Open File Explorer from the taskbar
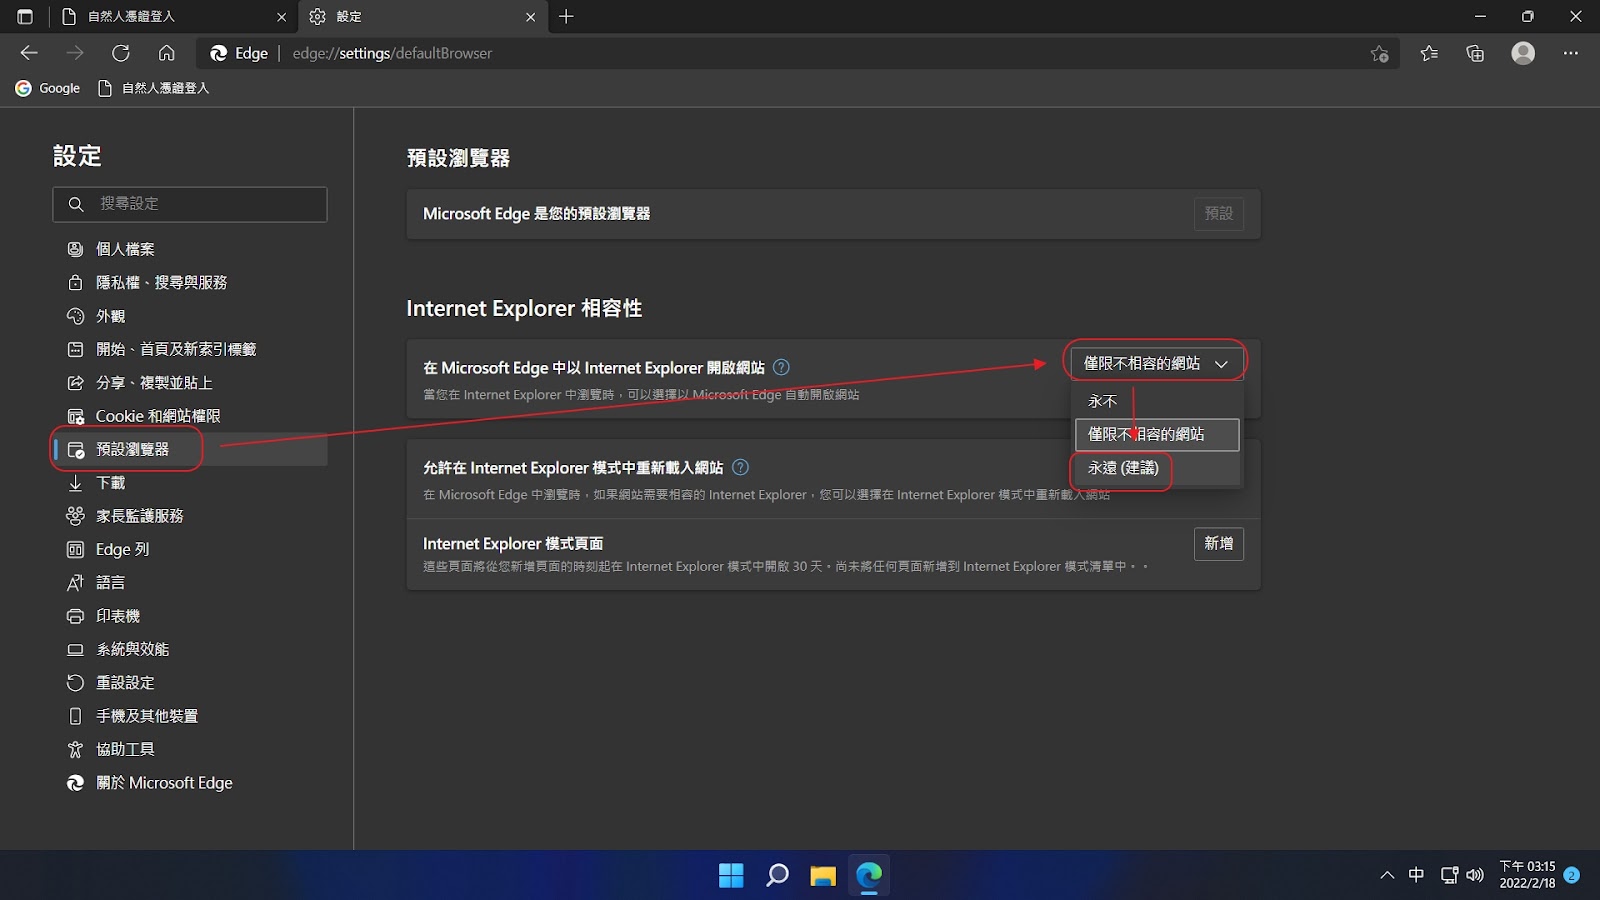Image resolution: width=1600 pixels, height=900 pixels. [x=823, y=876]
